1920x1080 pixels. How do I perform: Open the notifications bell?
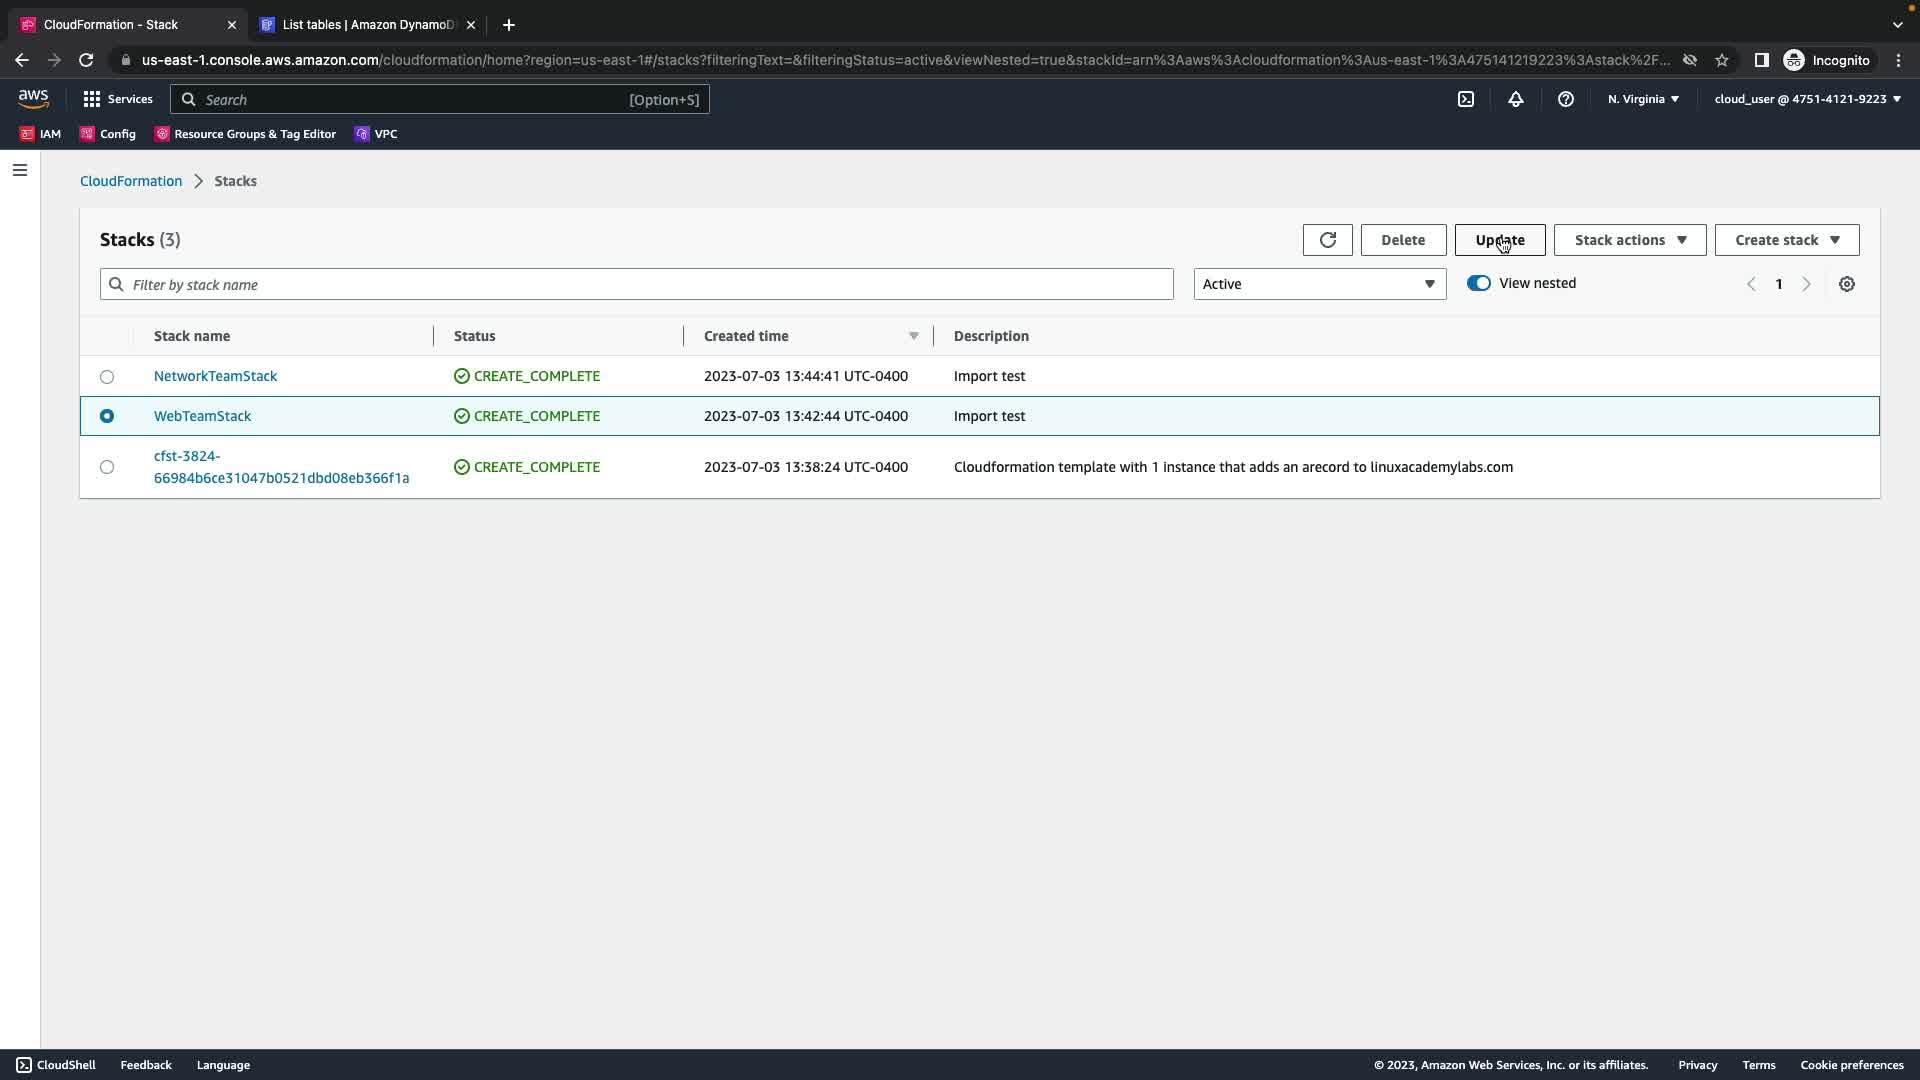pyautogui.click(x=1515, y=99)
